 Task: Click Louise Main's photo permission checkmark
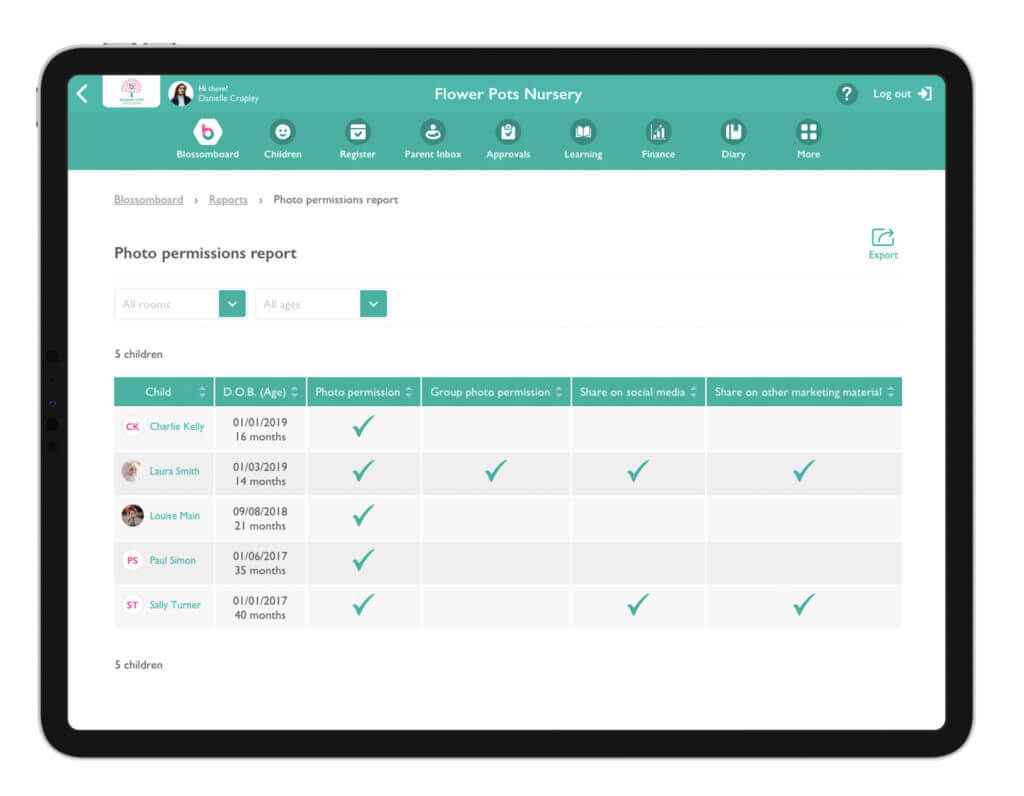tap(363, 515)
